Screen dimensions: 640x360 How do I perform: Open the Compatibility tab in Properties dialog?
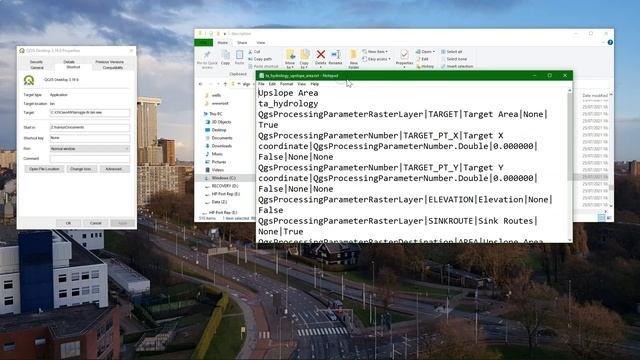tap(113, 67)
